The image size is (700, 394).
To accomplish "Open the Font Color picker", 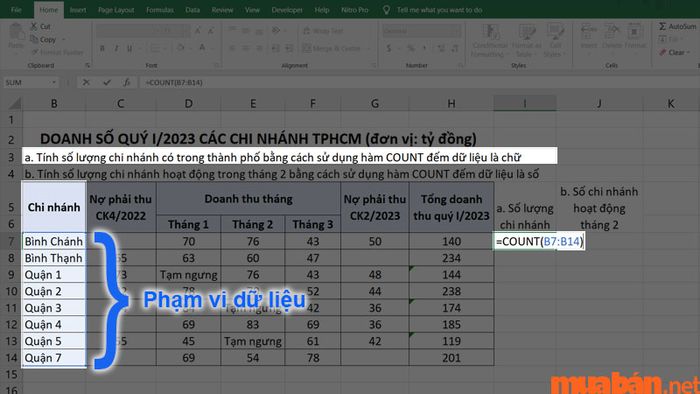I will tap(202, 48).
